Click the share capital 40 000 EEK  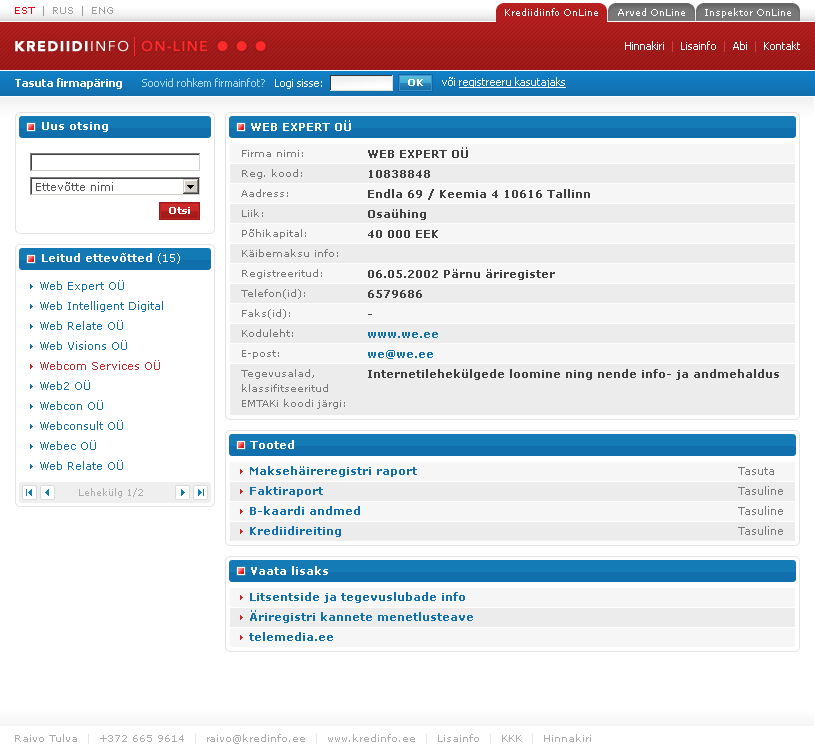pos(403,234)
